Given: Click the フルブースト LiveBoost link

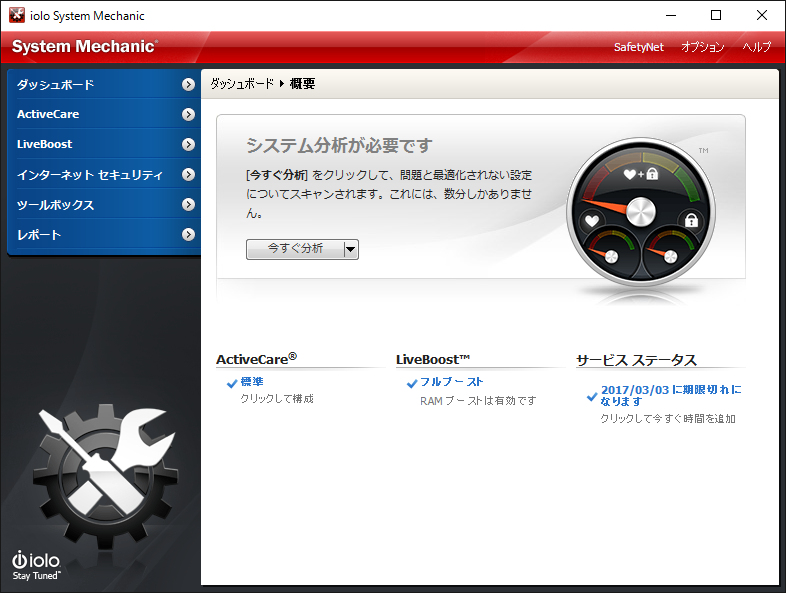Looking at the screenshot, I should pyautogui.click(x=452, y=382).
